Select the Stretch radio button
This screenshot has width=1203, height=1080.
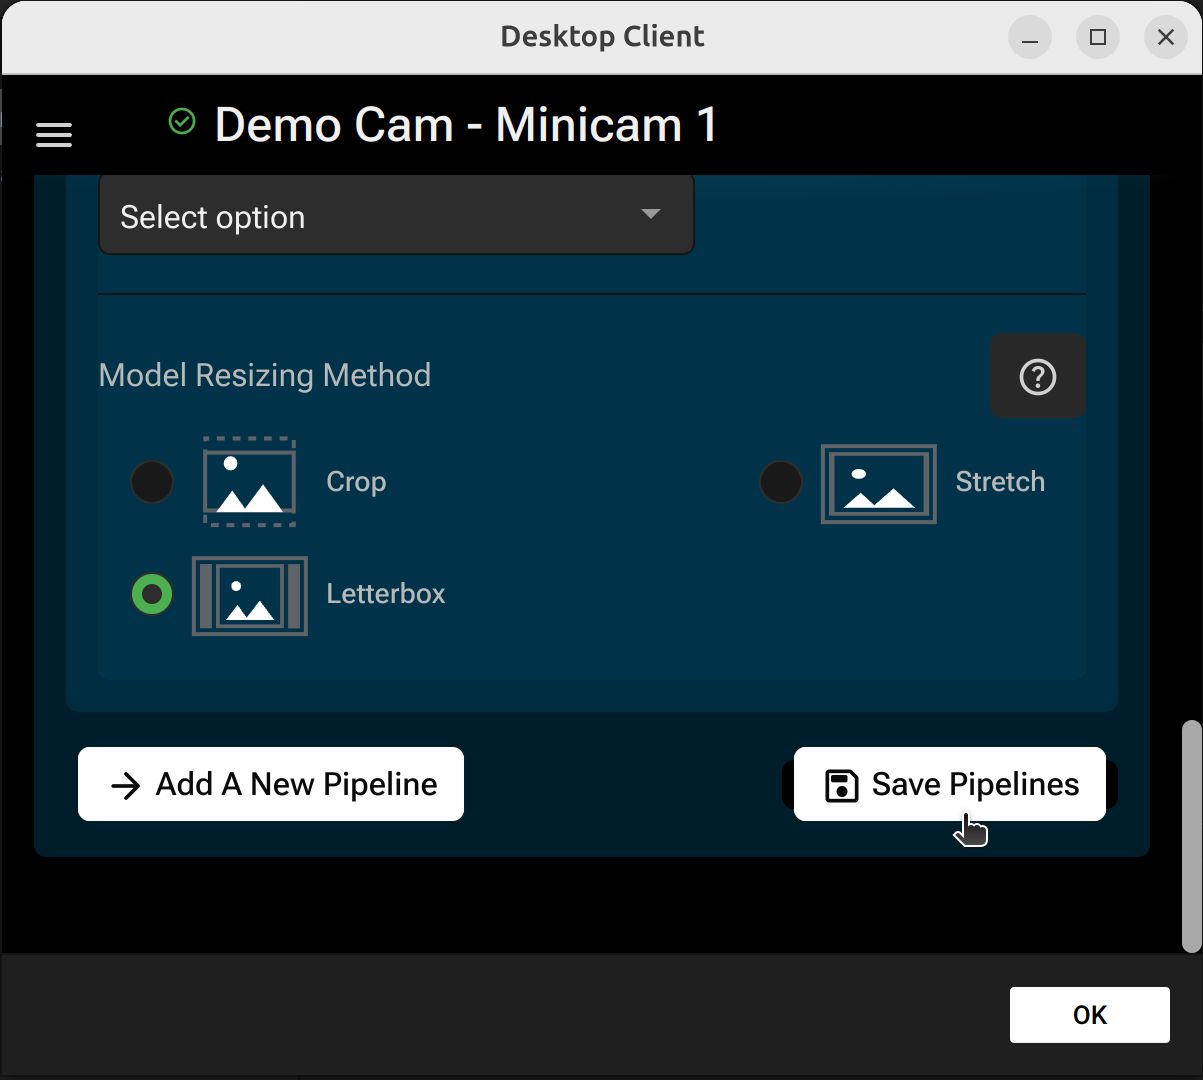(x=781, y=482)
